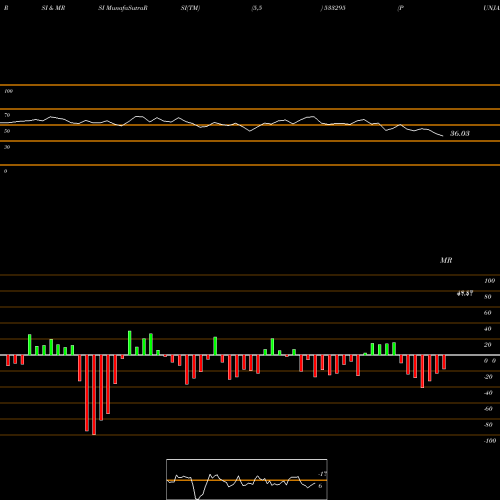The image size is (500, 500).
Task: Click the 30 level label on RSI axis
Action: point(7,147)
